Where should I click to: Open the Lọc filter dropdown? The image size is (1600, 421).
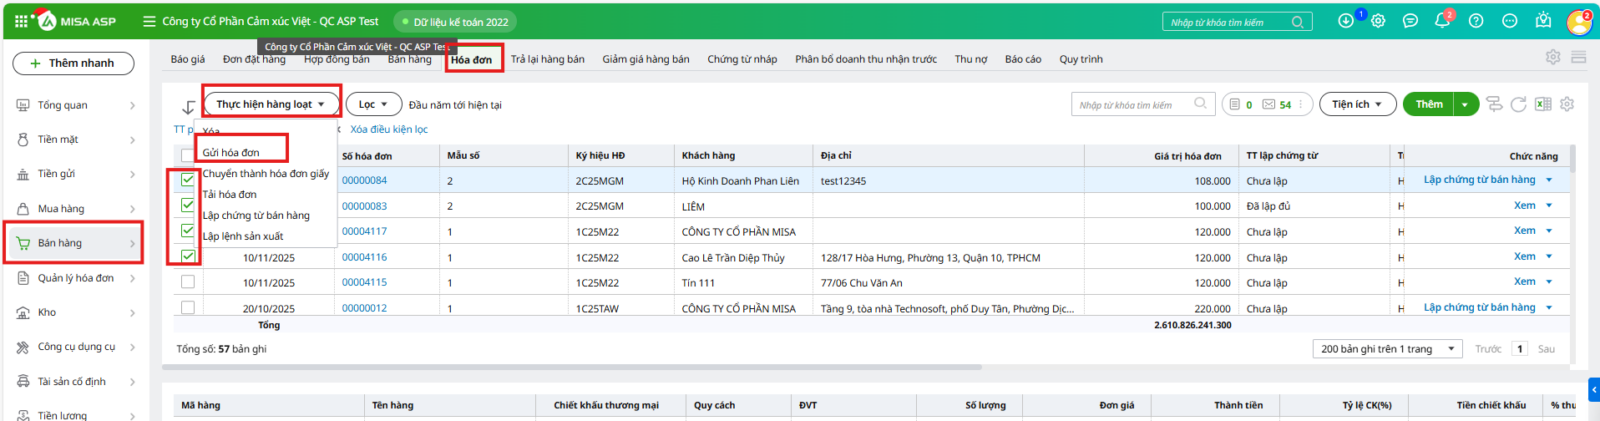(x=373, y=104)
